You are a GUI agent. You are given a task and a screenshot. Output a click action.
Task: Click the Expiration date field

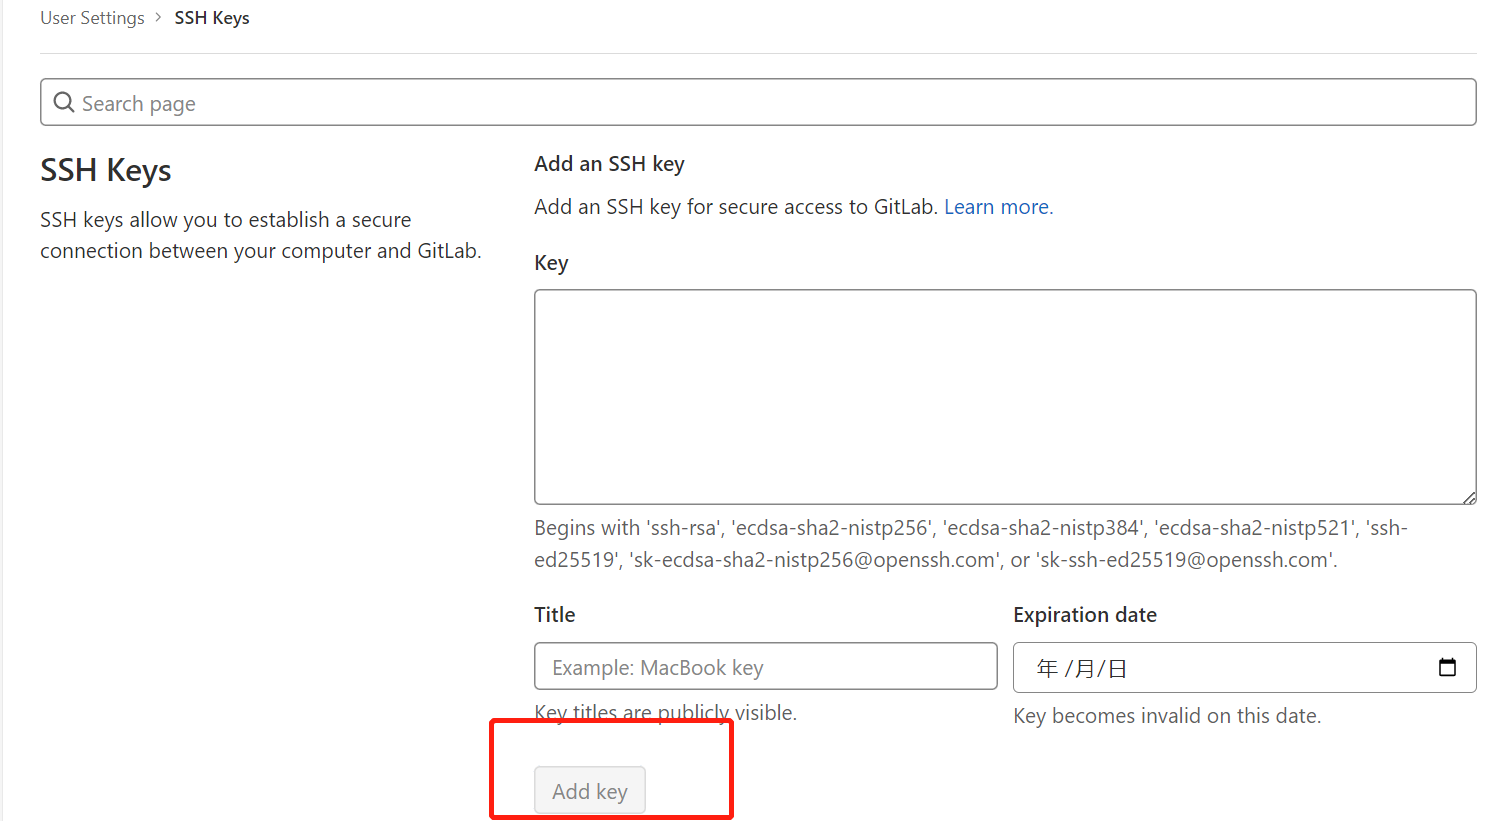(1245, 667)
